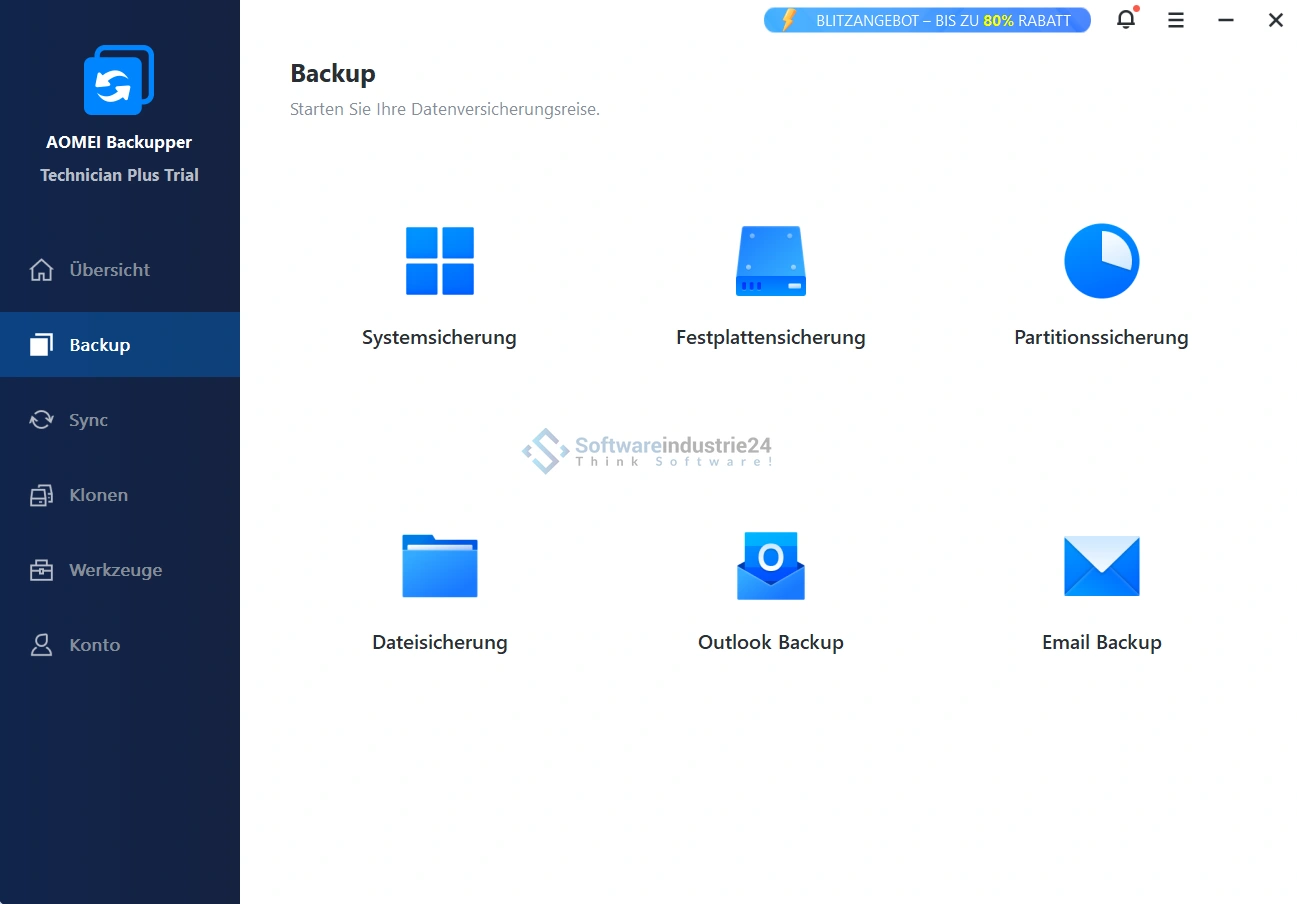Click the Outlook Backup text label
Viewport: 1297px width, 904px height.
coord(770,643)
